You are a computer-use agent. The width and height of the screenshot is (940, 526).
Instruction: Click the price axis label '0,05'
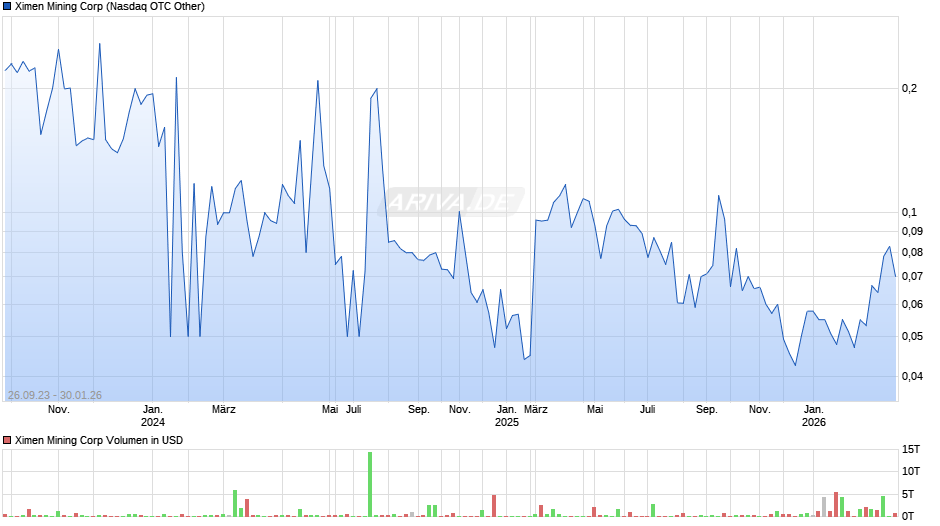[912, 336]
